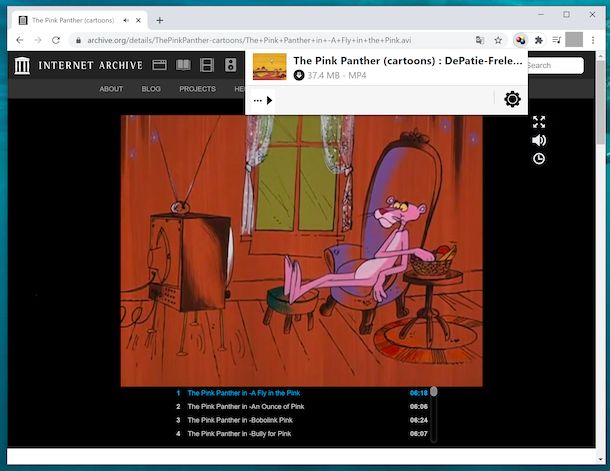The width and height of the screenshot is (610, 471).
Task: Play Bully for Pink track
Action: pos(239,434)
